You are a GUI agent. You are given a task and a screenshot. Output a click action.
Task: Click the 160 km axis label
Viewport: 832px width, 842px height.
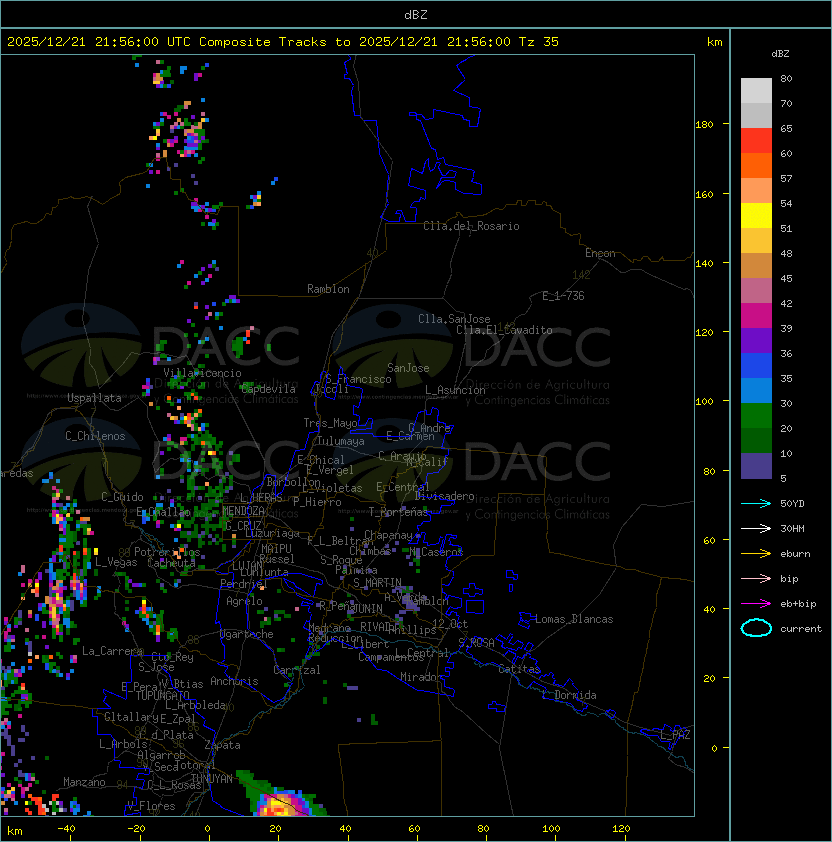(704, 194)
